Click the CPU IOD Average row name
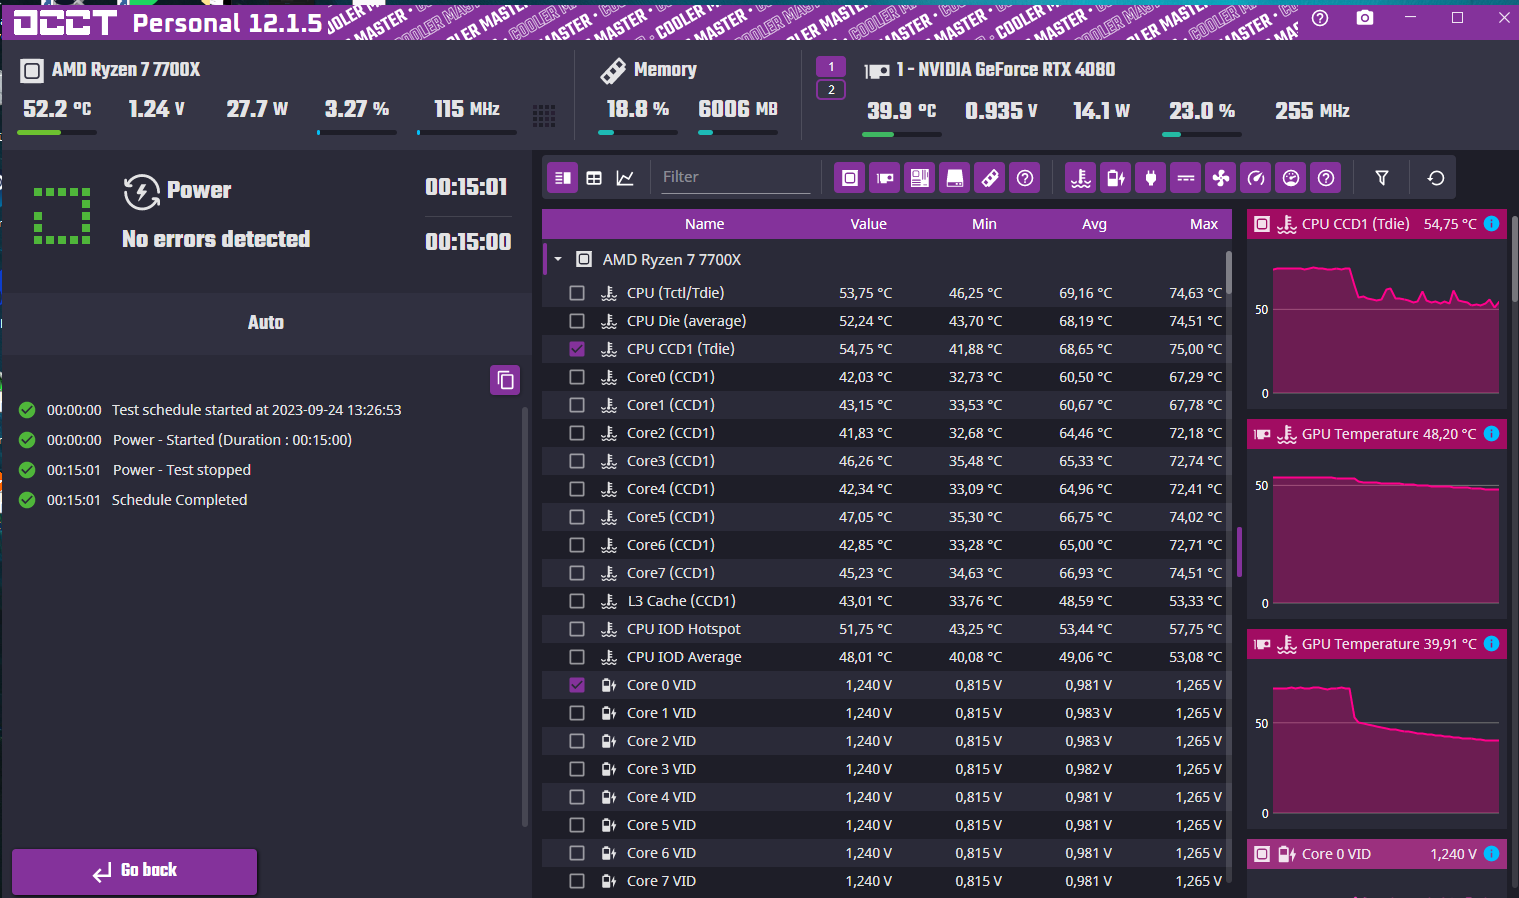This screenshot has height=898, width=1519. point(684,657)
